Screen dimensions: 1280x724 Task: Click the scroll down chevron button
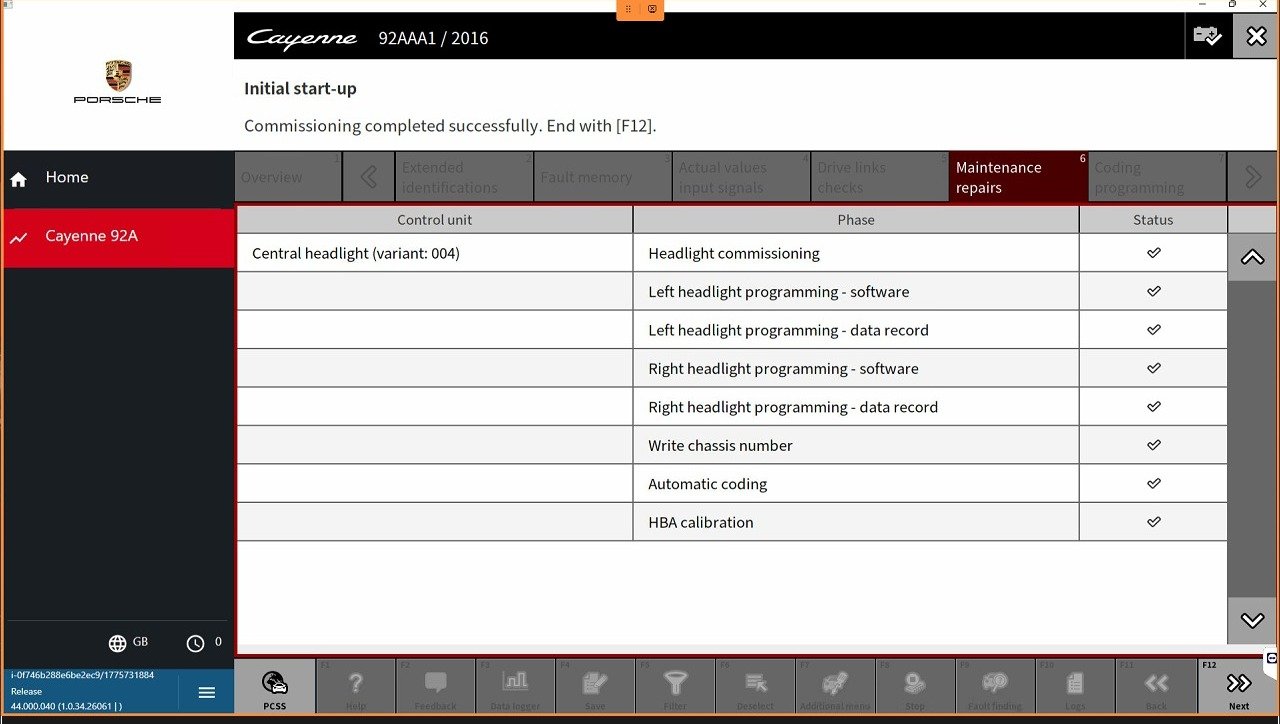(1252, 620)
